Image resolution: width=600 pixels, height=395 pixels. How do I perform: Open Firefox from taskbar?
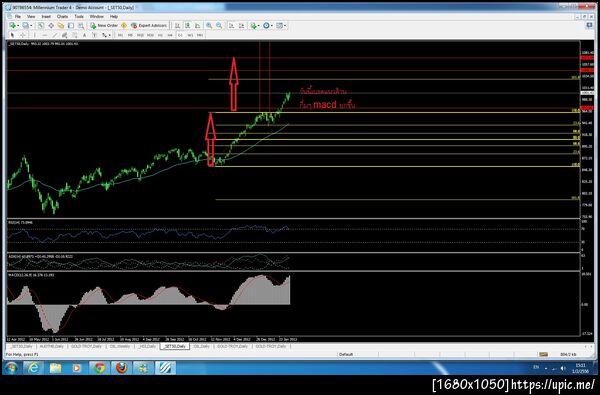(x=121, y=368)
